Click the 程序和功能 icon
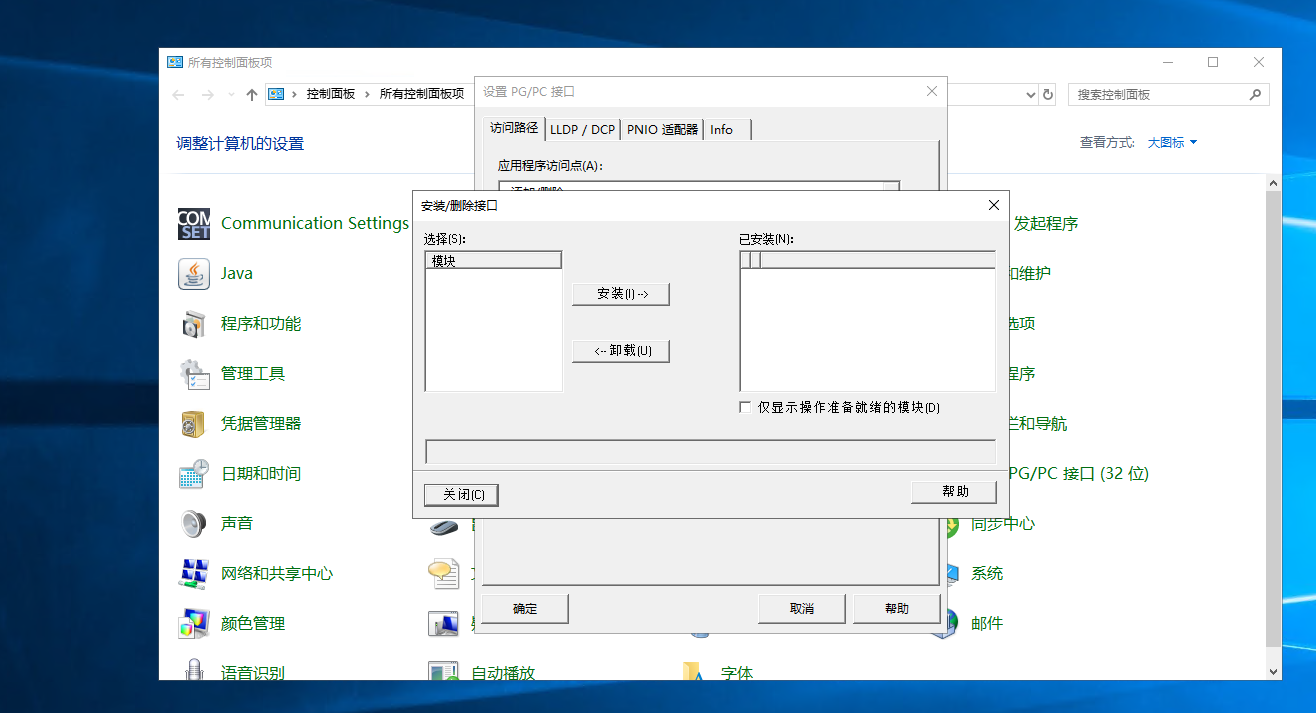1316x713 pixels. (x=194, y=324)
